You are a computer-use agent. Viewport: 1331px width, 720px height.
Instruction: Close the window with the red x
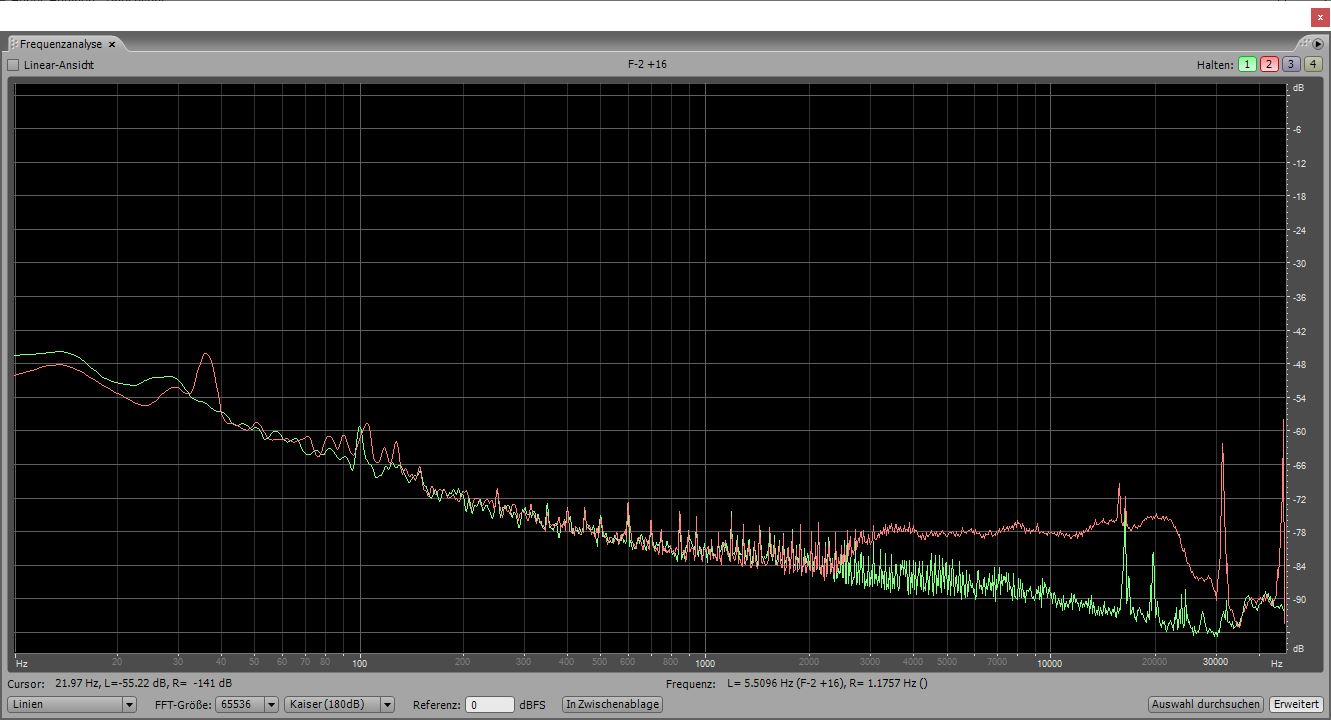tap(1320, 17)
